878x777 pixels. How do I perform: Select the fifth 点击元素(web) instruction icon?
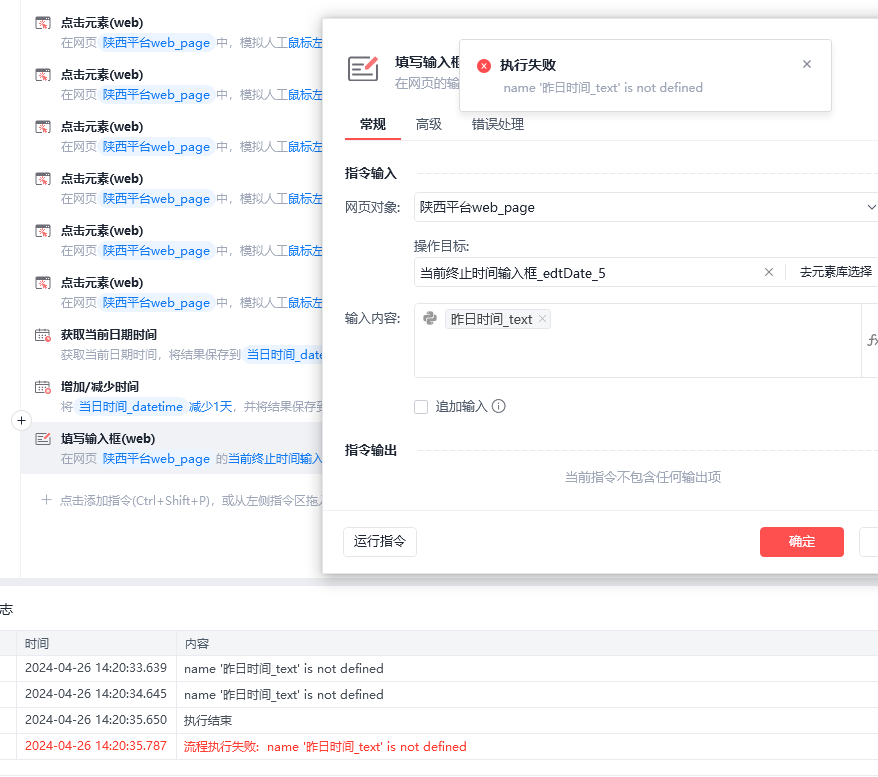click(x=43, y=231)
